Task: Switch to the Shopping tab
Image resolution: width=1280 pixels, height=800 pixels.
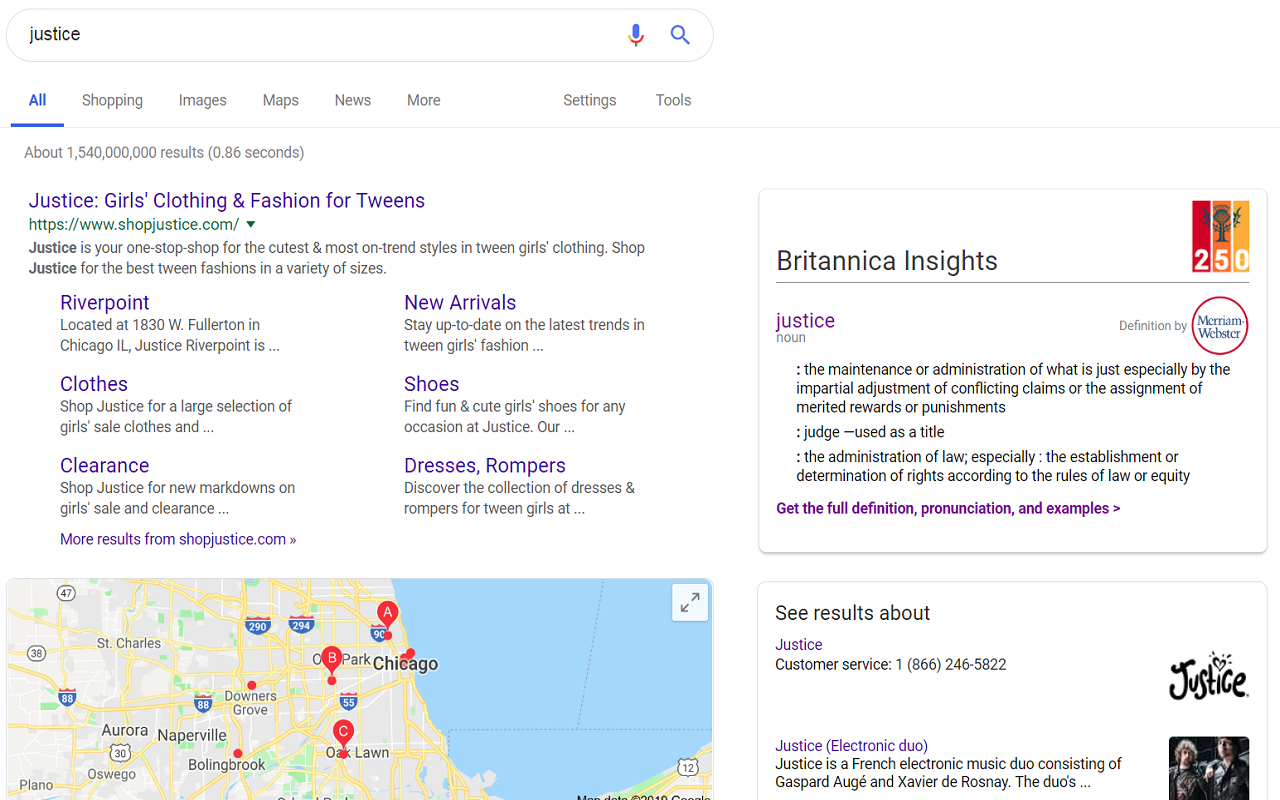Action: (112, 100)
